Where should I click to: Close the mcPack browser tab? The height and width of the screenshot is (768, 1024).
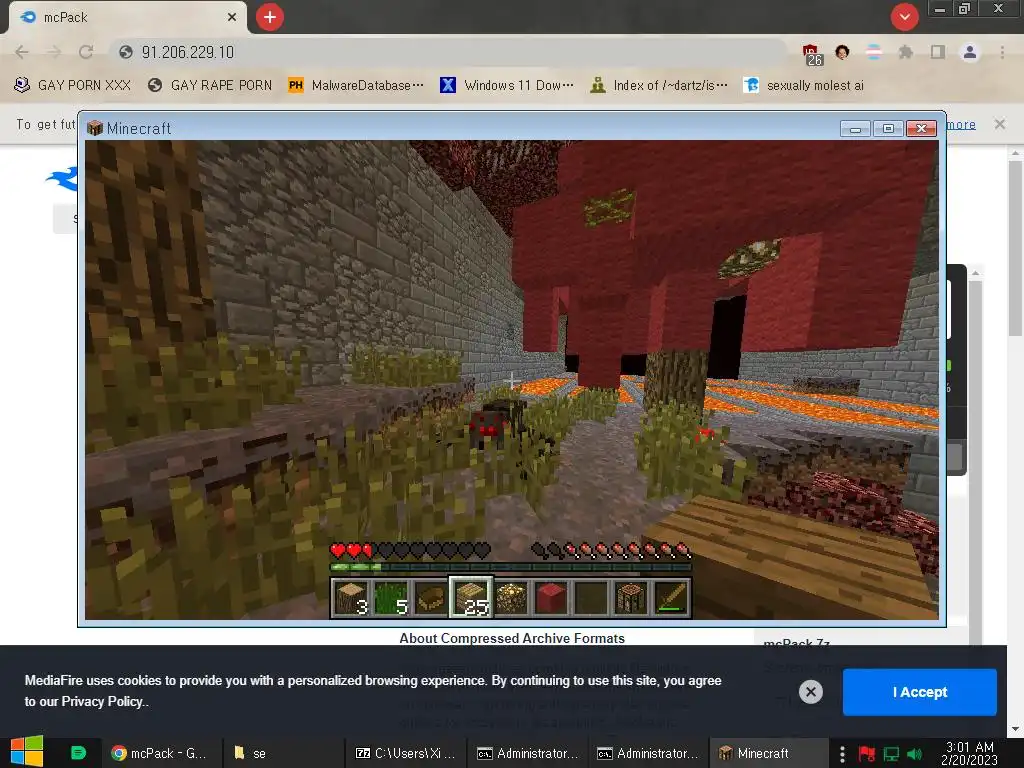pyautogui.click(x=232, y=17)
